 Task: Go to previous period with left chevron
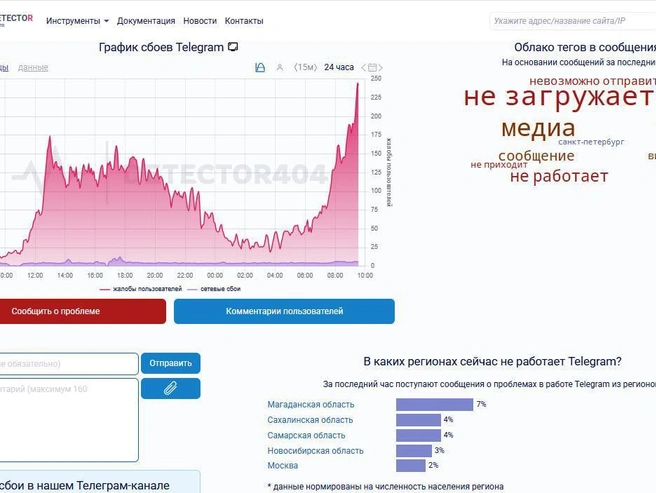pos(364,67)
